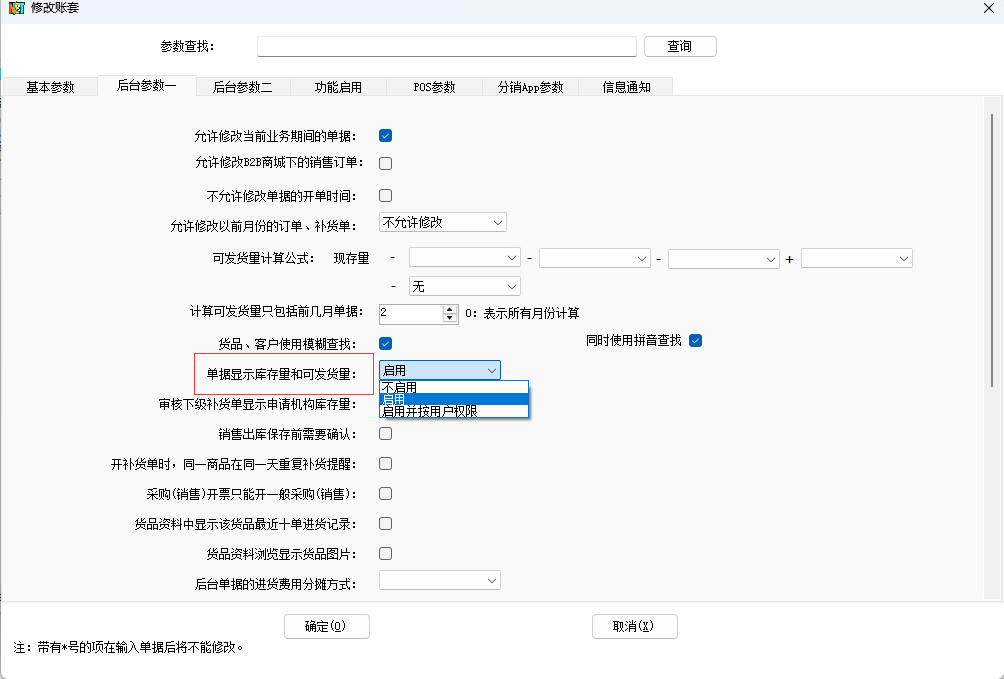The image size is (1004, 679).
Task: Open second 可发货量计算公式 dropdown
Action: [594, 258]
